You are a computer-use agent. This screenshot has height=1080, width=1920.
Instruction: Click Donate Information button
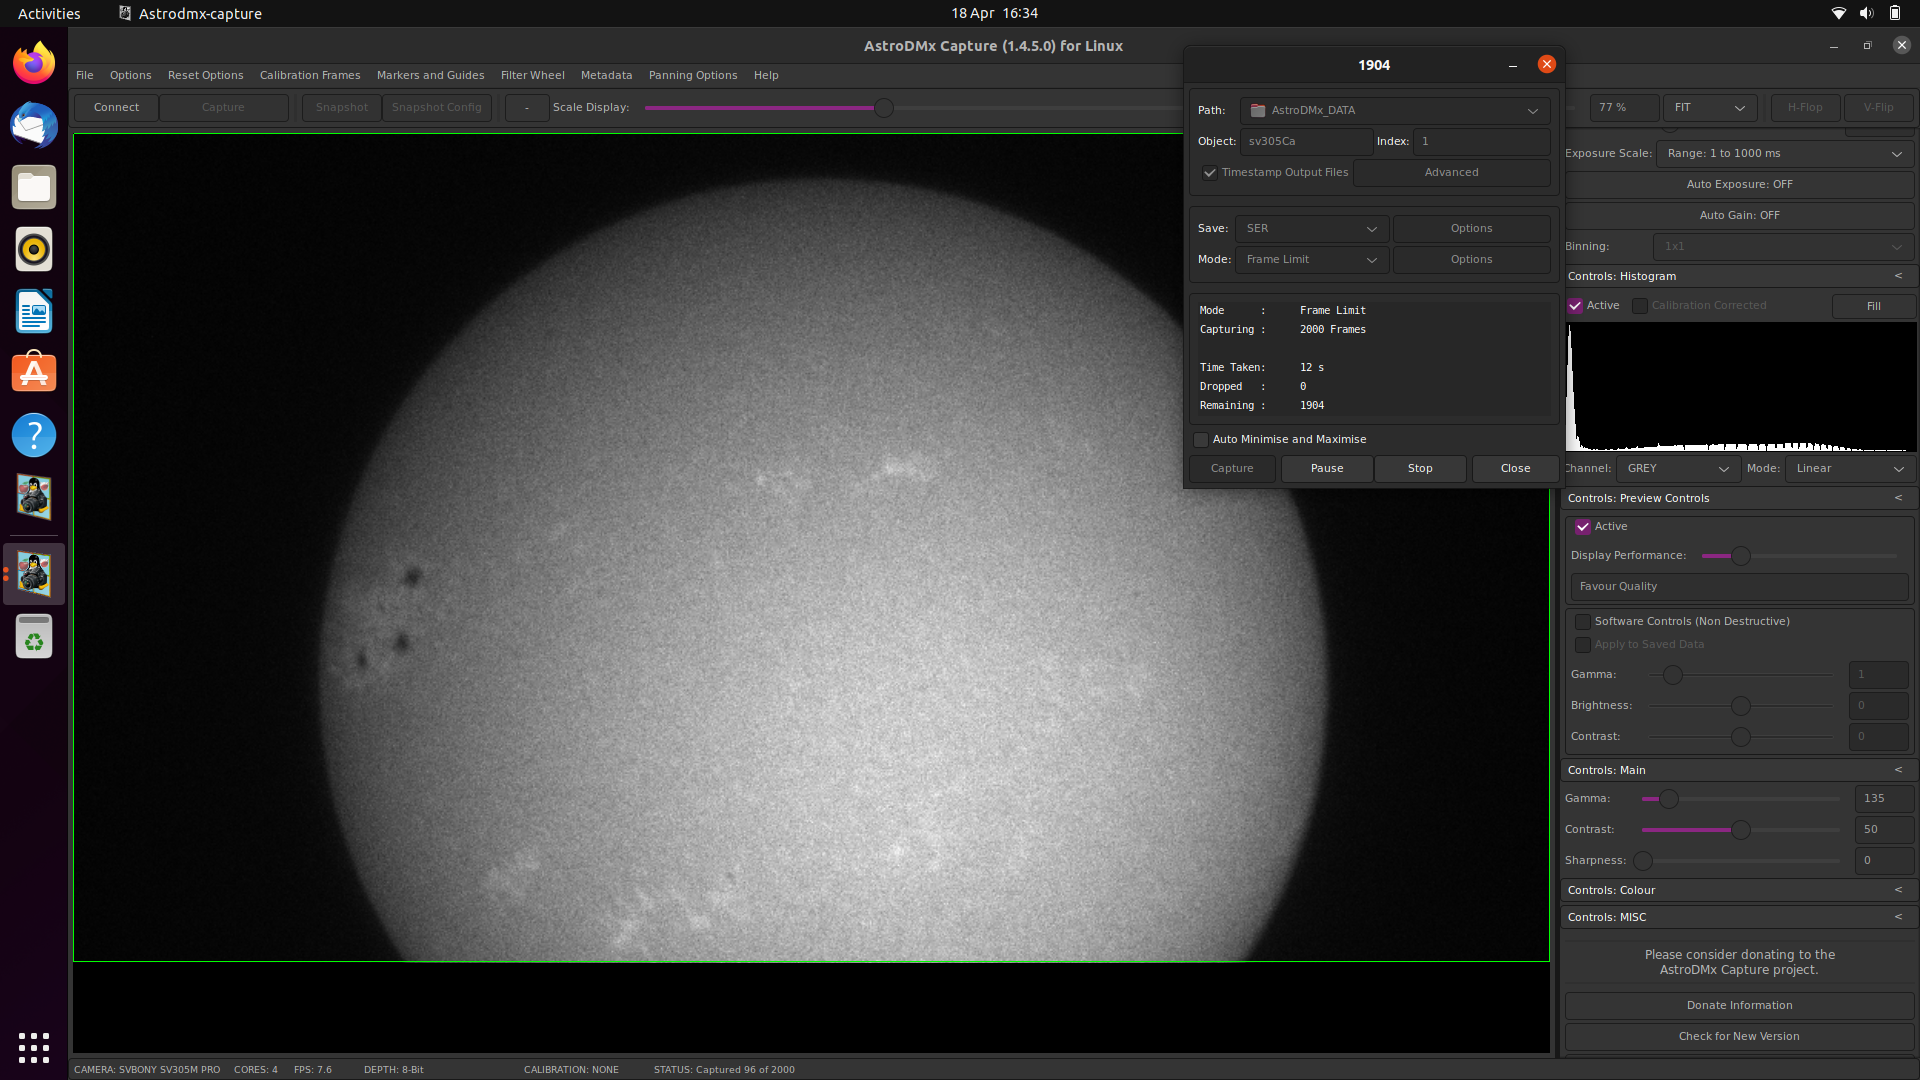coord(1740,1006)
